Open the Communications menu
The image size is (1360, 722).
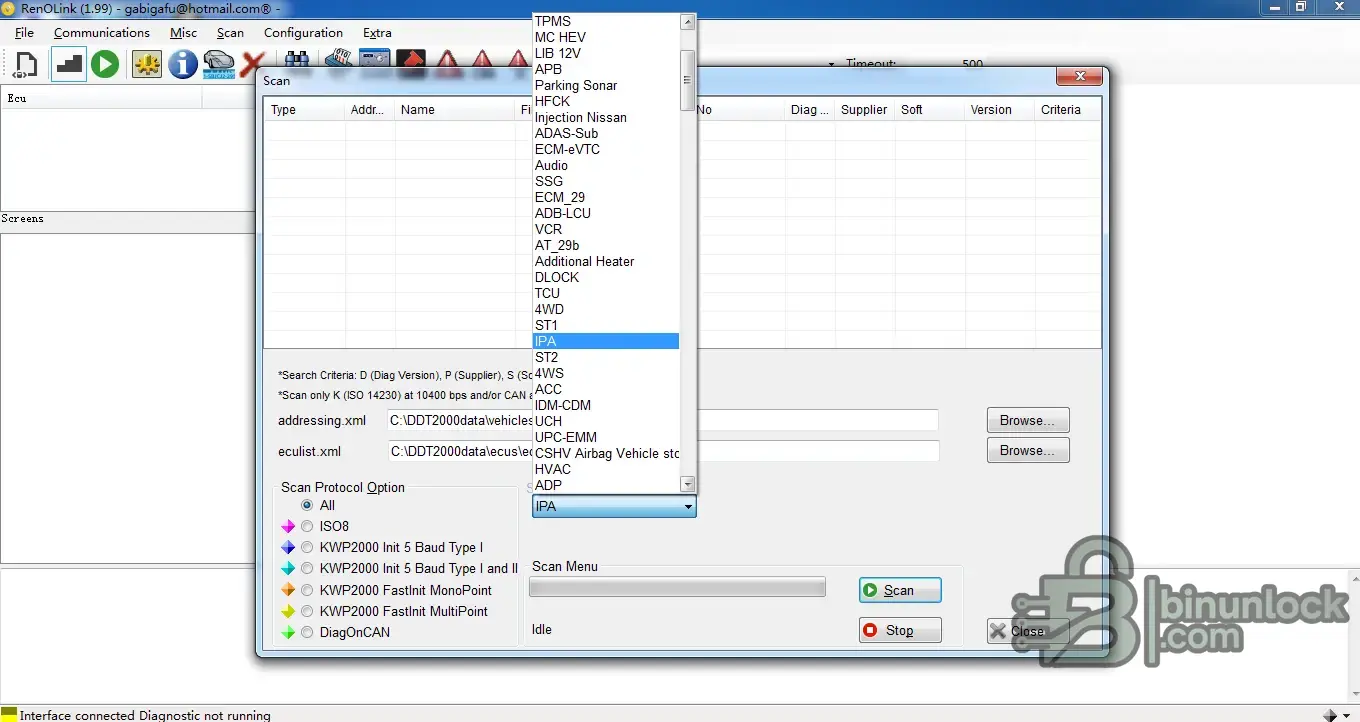[102, 33]
